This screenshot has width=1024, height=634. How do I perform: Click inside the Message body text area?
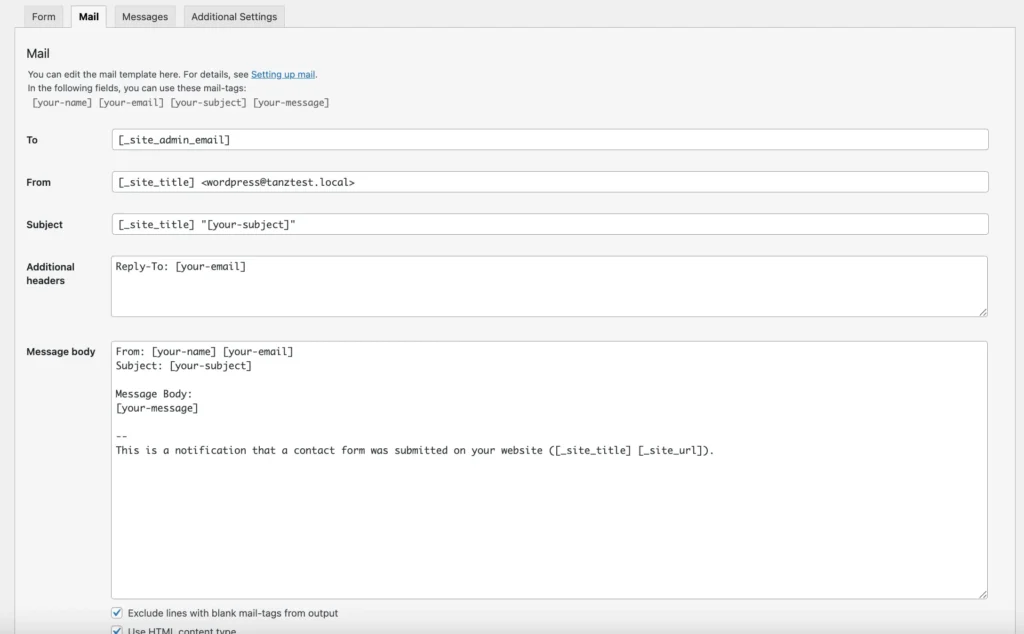[549, 470]
